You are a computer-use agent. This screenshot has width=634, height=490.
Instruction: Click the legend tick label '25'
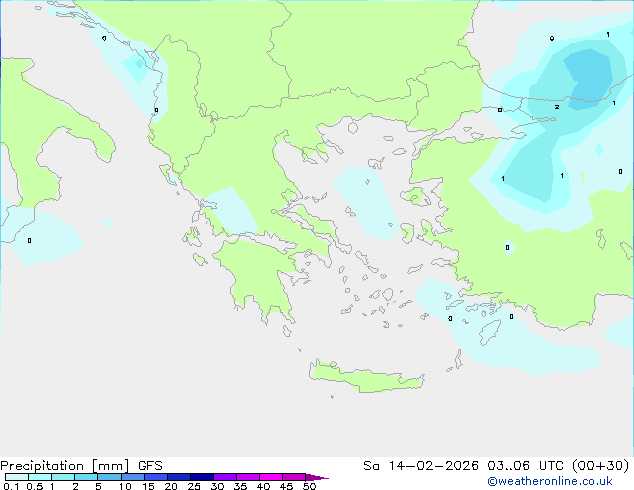tap(194, 486)
